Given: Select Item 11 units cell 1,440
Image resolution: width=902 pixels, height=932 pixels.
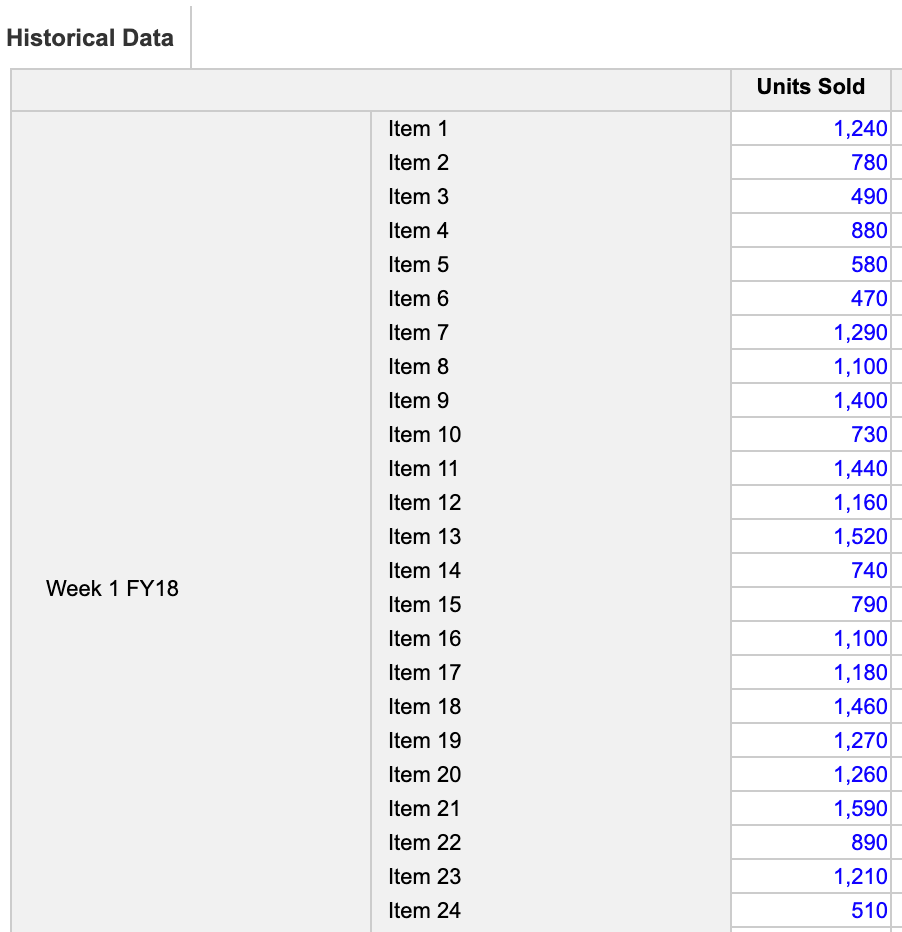Looking at the screenshot, I should click(x=811, y=468).
